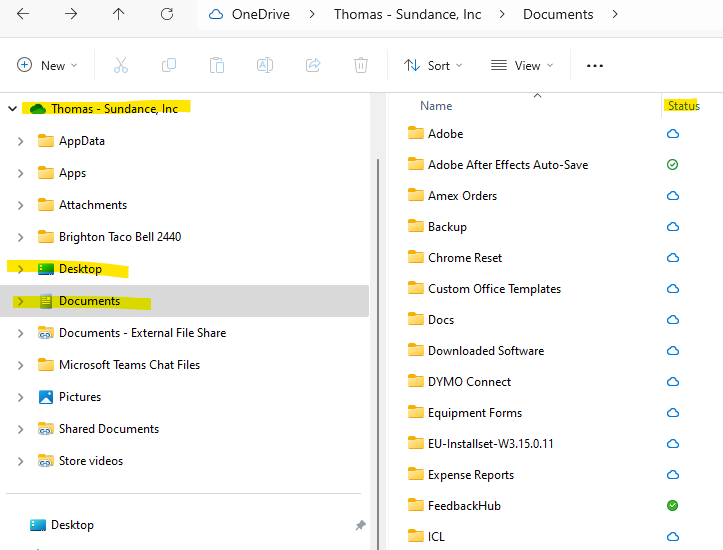Refresh the current folder view

coord(167,14)
